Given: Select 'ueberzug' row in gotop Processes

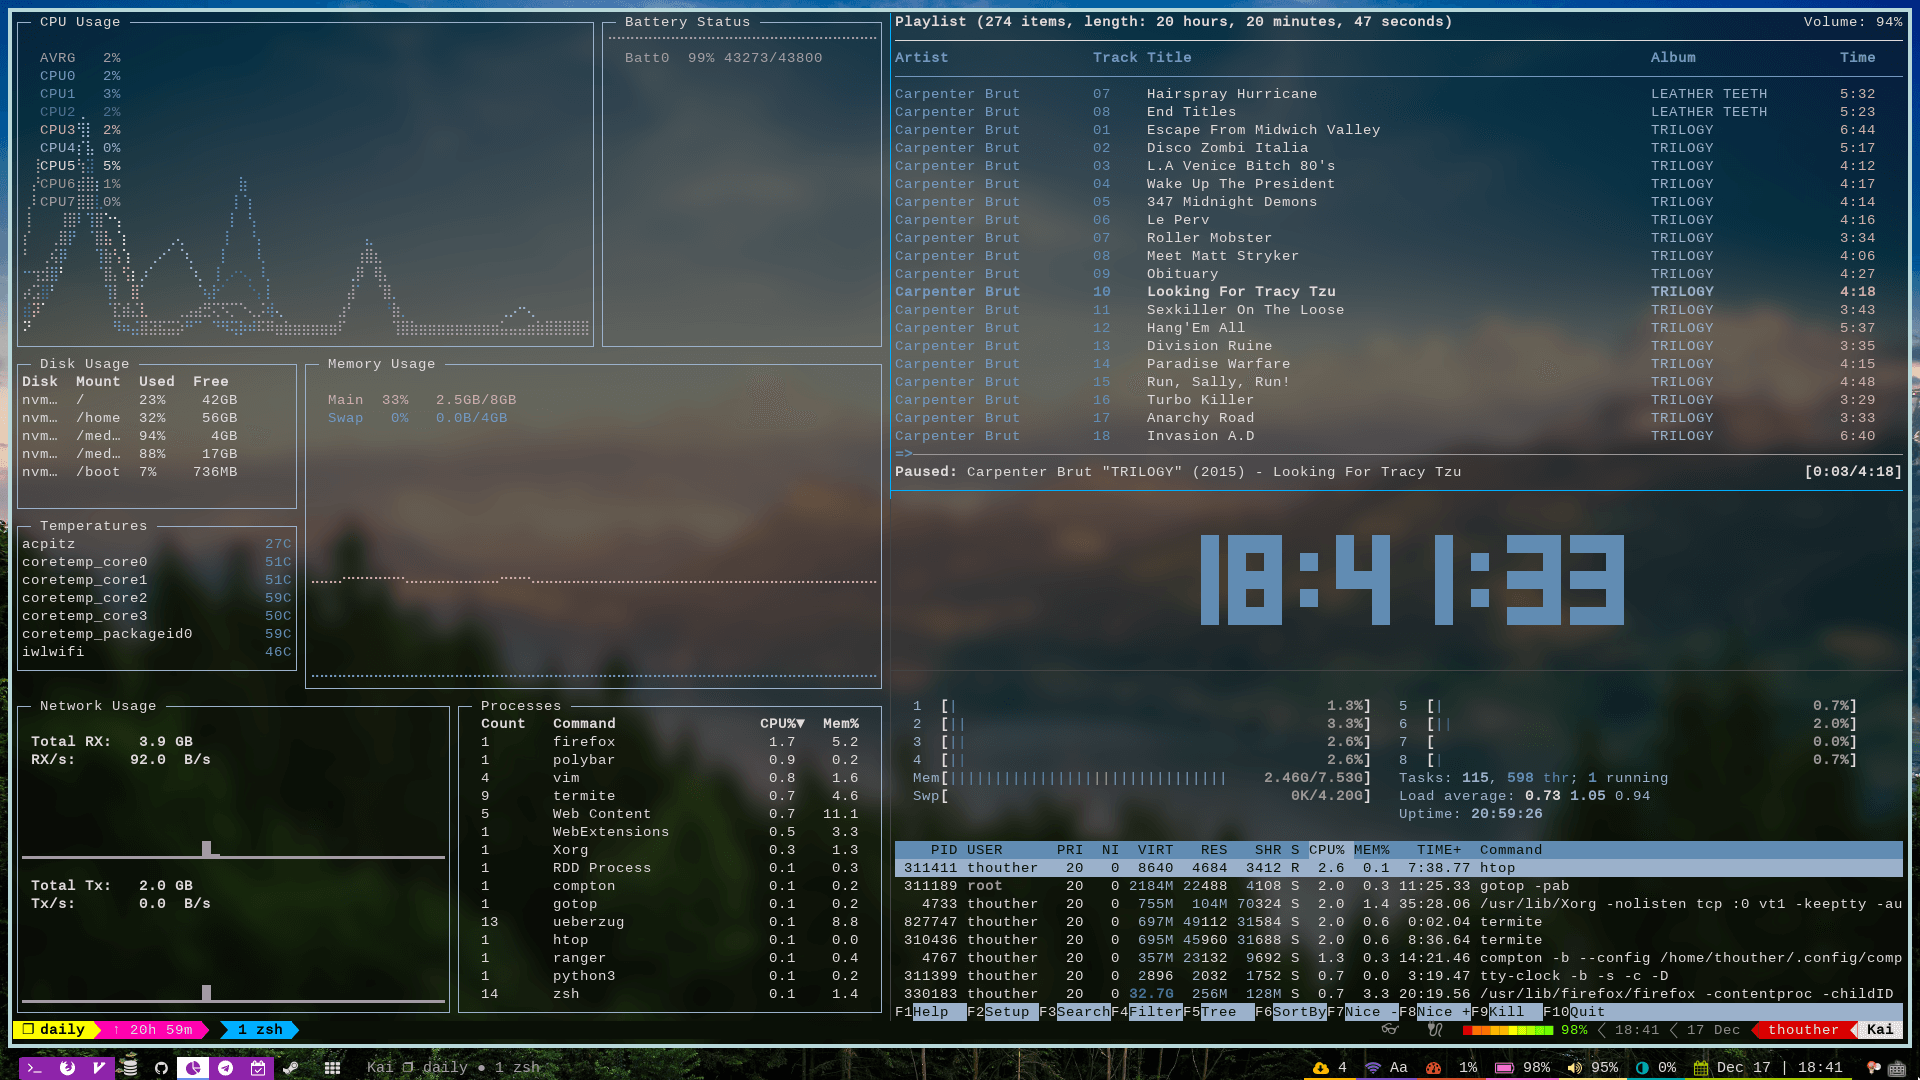Looking at the screenshot, I should pos(670,922).
